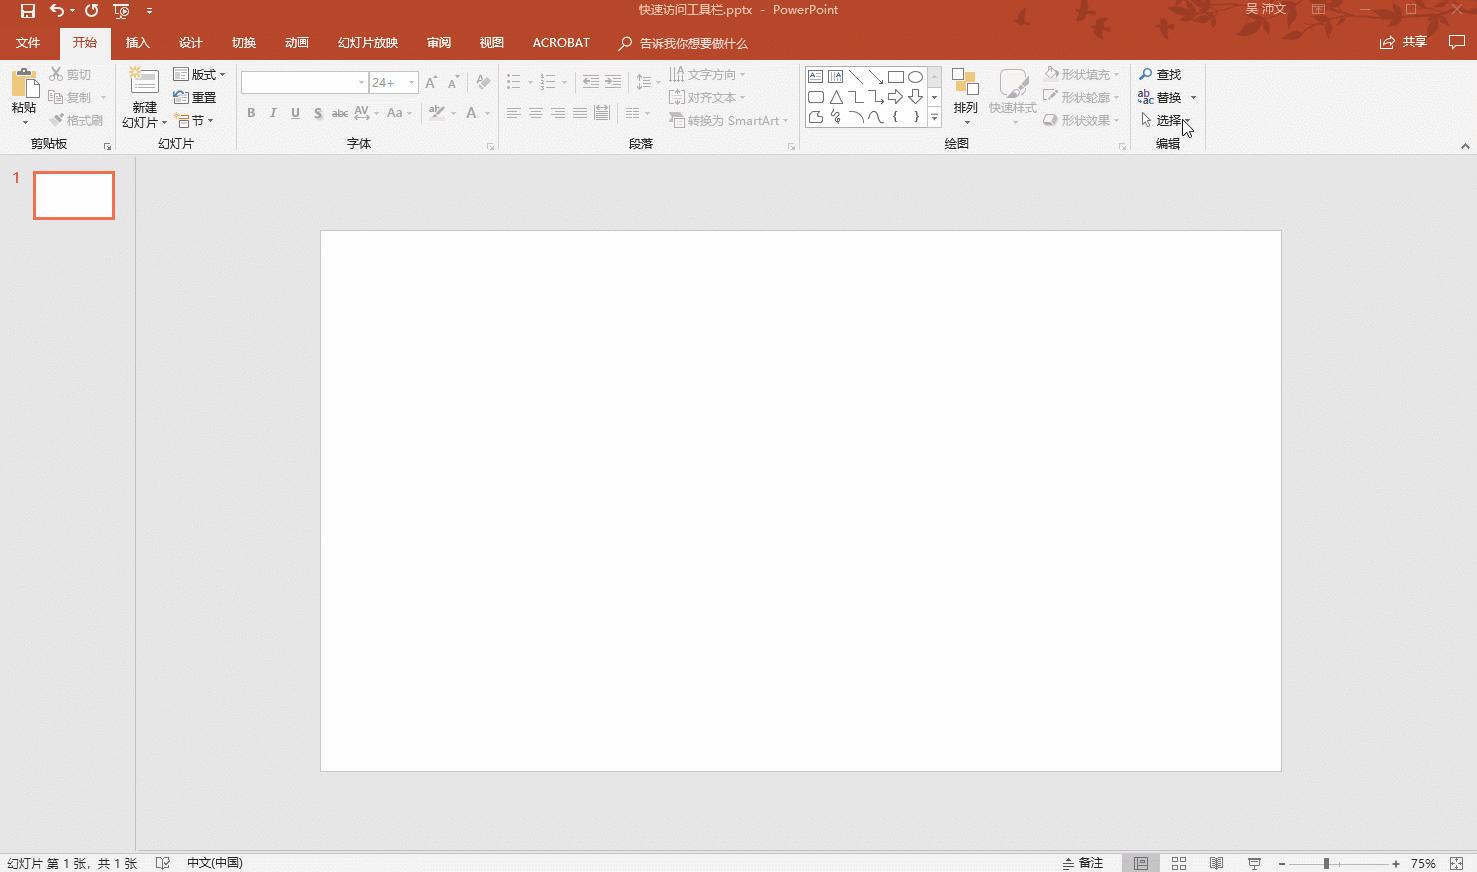Open the Insert (插入) ribbon tab
Viewport: 1477px width, 872px height.
[137, 43]
